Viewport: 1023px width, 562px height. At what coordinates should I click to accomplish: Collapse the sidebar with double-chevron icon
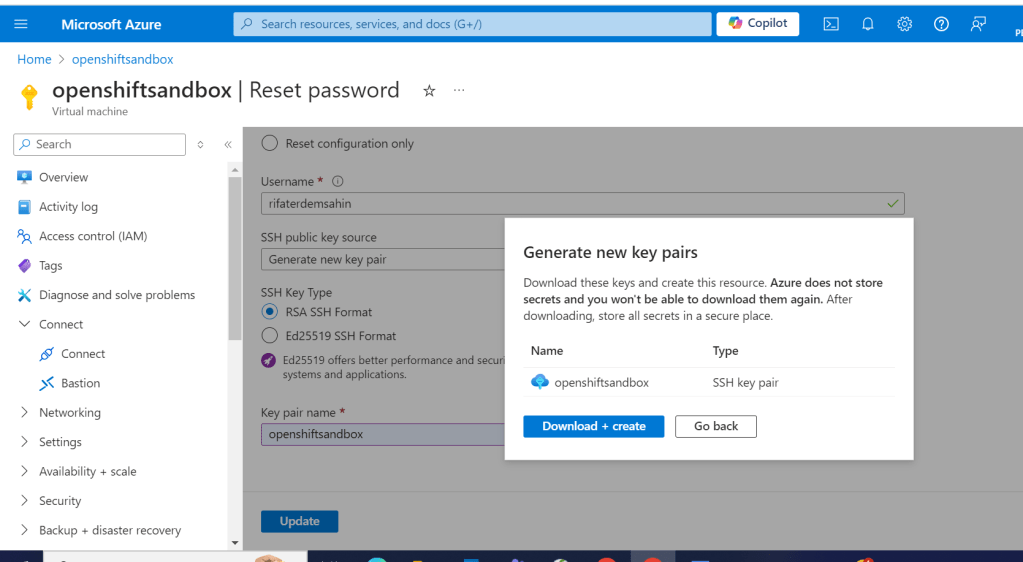click(228, 144)
